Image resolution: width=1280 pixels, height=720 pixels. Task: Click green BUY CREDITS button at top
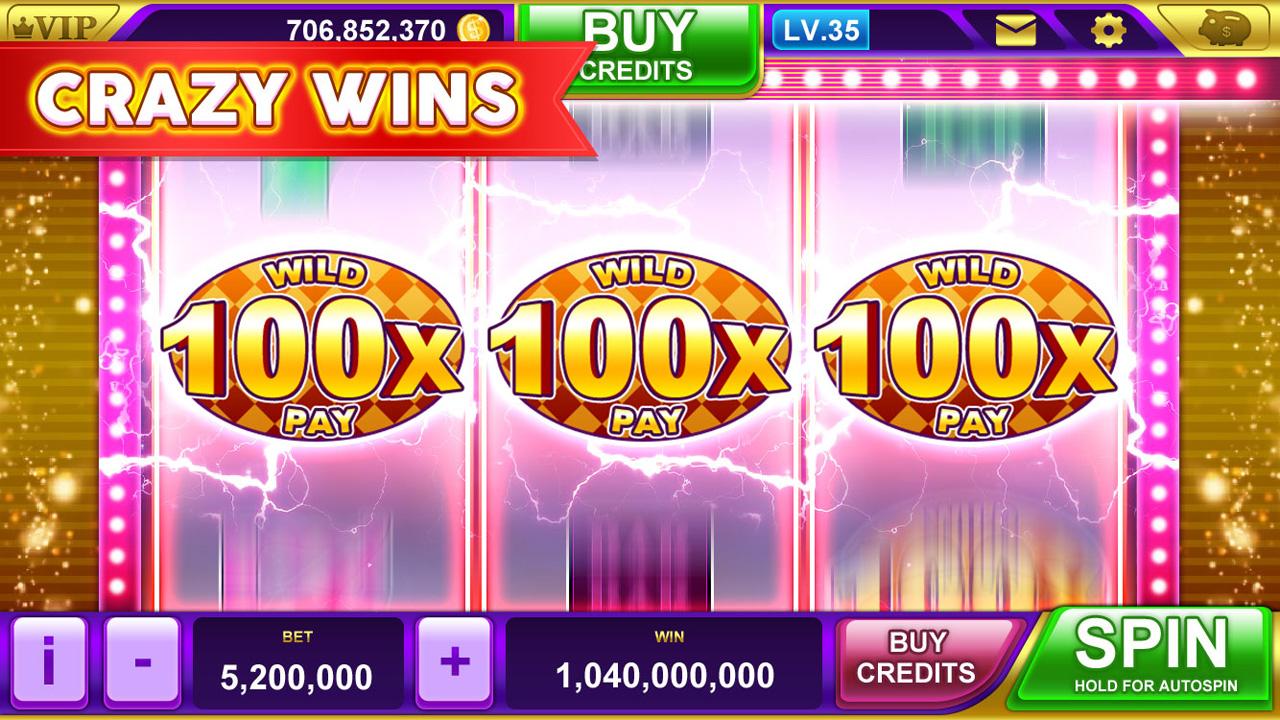[637, 45]
